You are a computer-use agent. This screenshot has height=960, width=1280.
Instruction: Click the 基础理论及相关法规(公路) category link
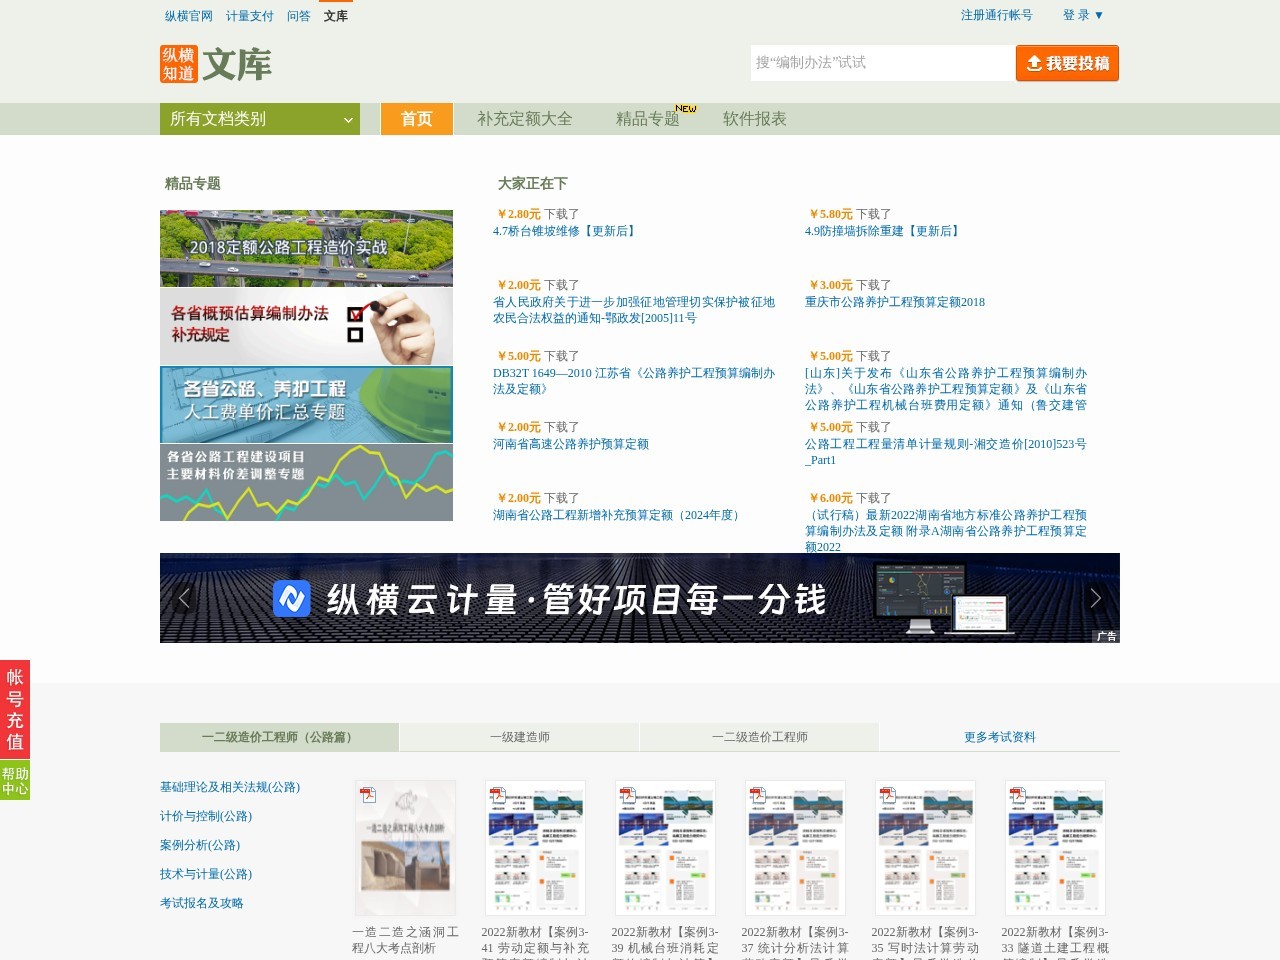(230, 787)
